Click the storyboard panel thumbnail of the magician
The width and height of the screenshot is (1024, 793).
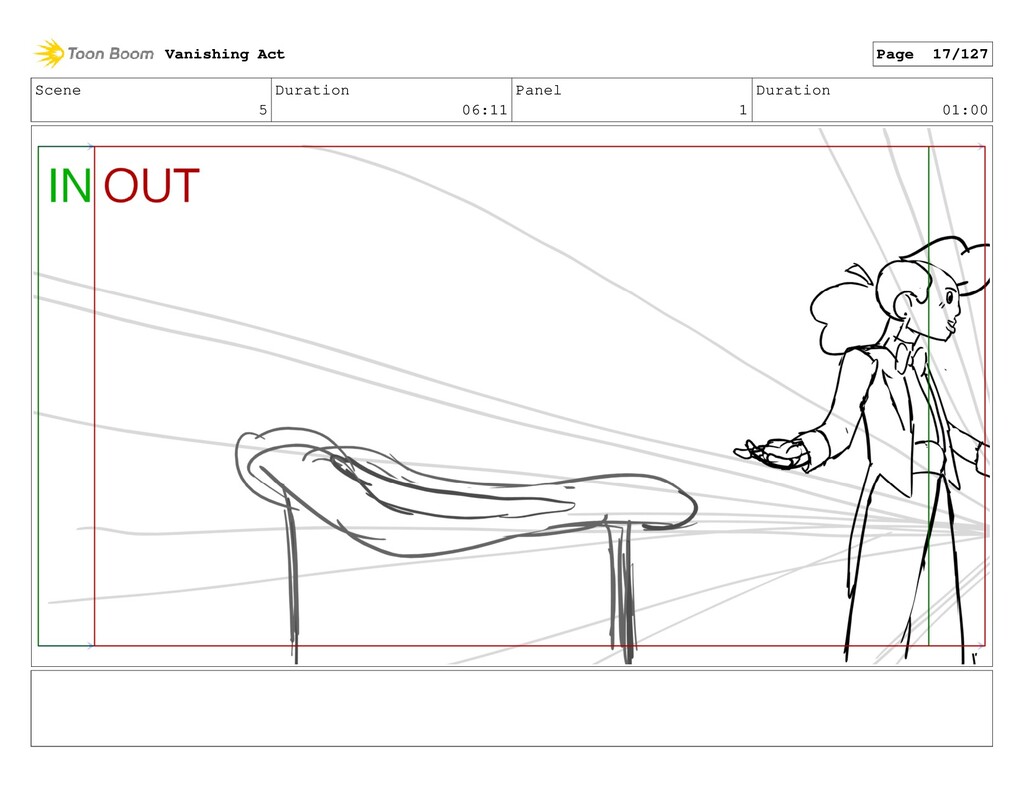pos(511,396)
